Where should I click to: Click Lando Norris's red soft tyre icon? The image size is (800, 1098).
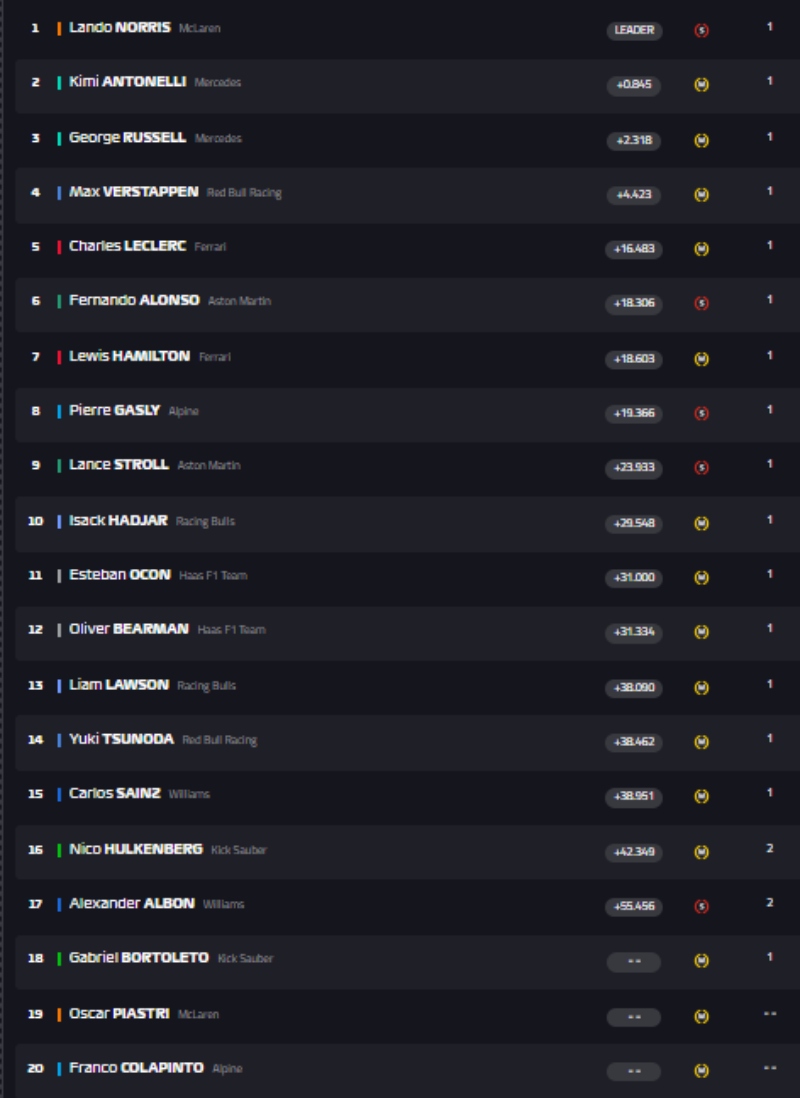point(701,30)
